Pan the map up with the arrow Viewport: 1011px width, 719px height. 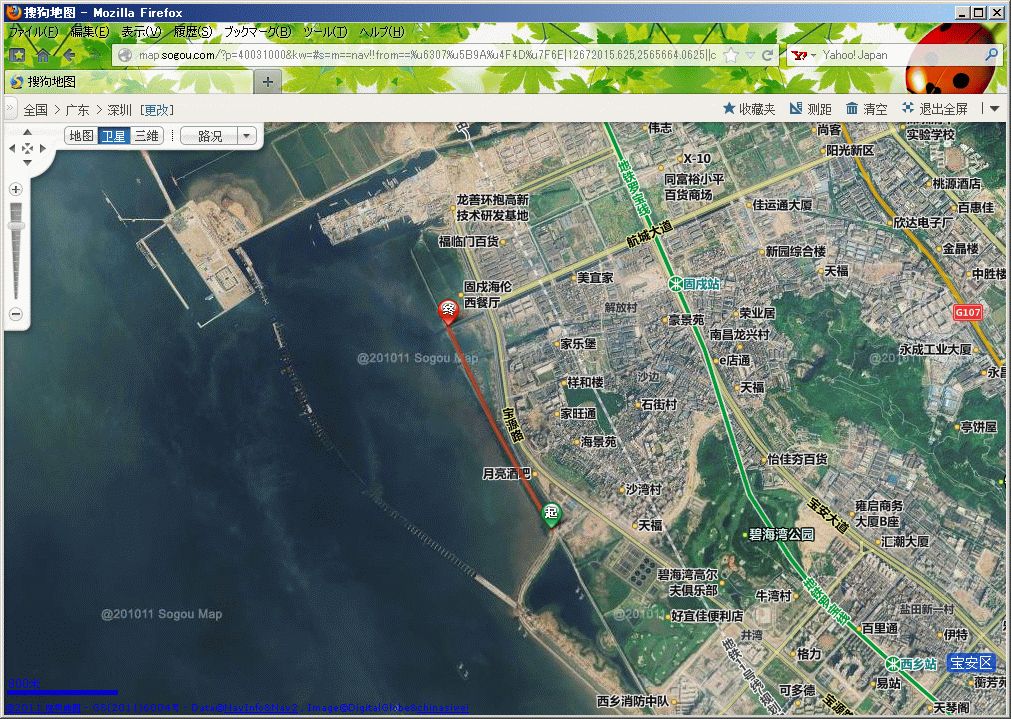(27, 134)
